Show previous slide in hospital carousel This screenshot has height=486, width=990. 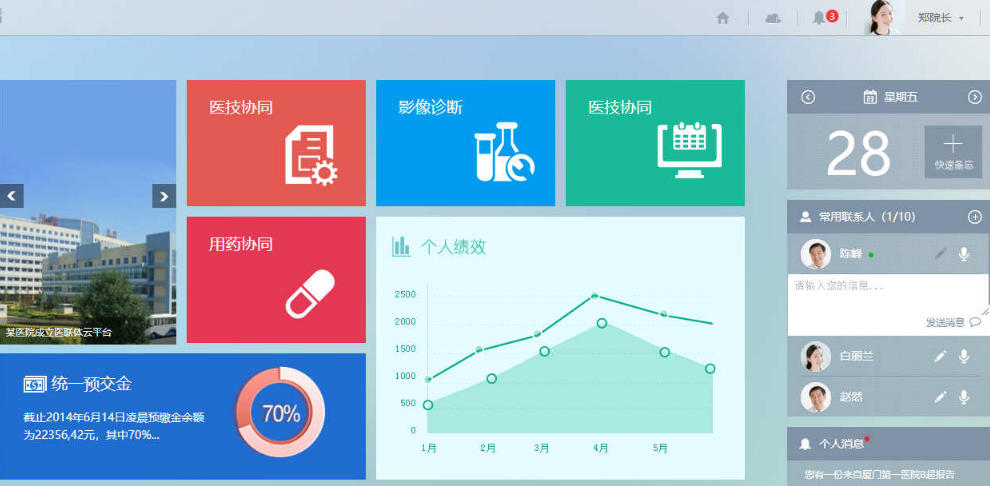11,196
